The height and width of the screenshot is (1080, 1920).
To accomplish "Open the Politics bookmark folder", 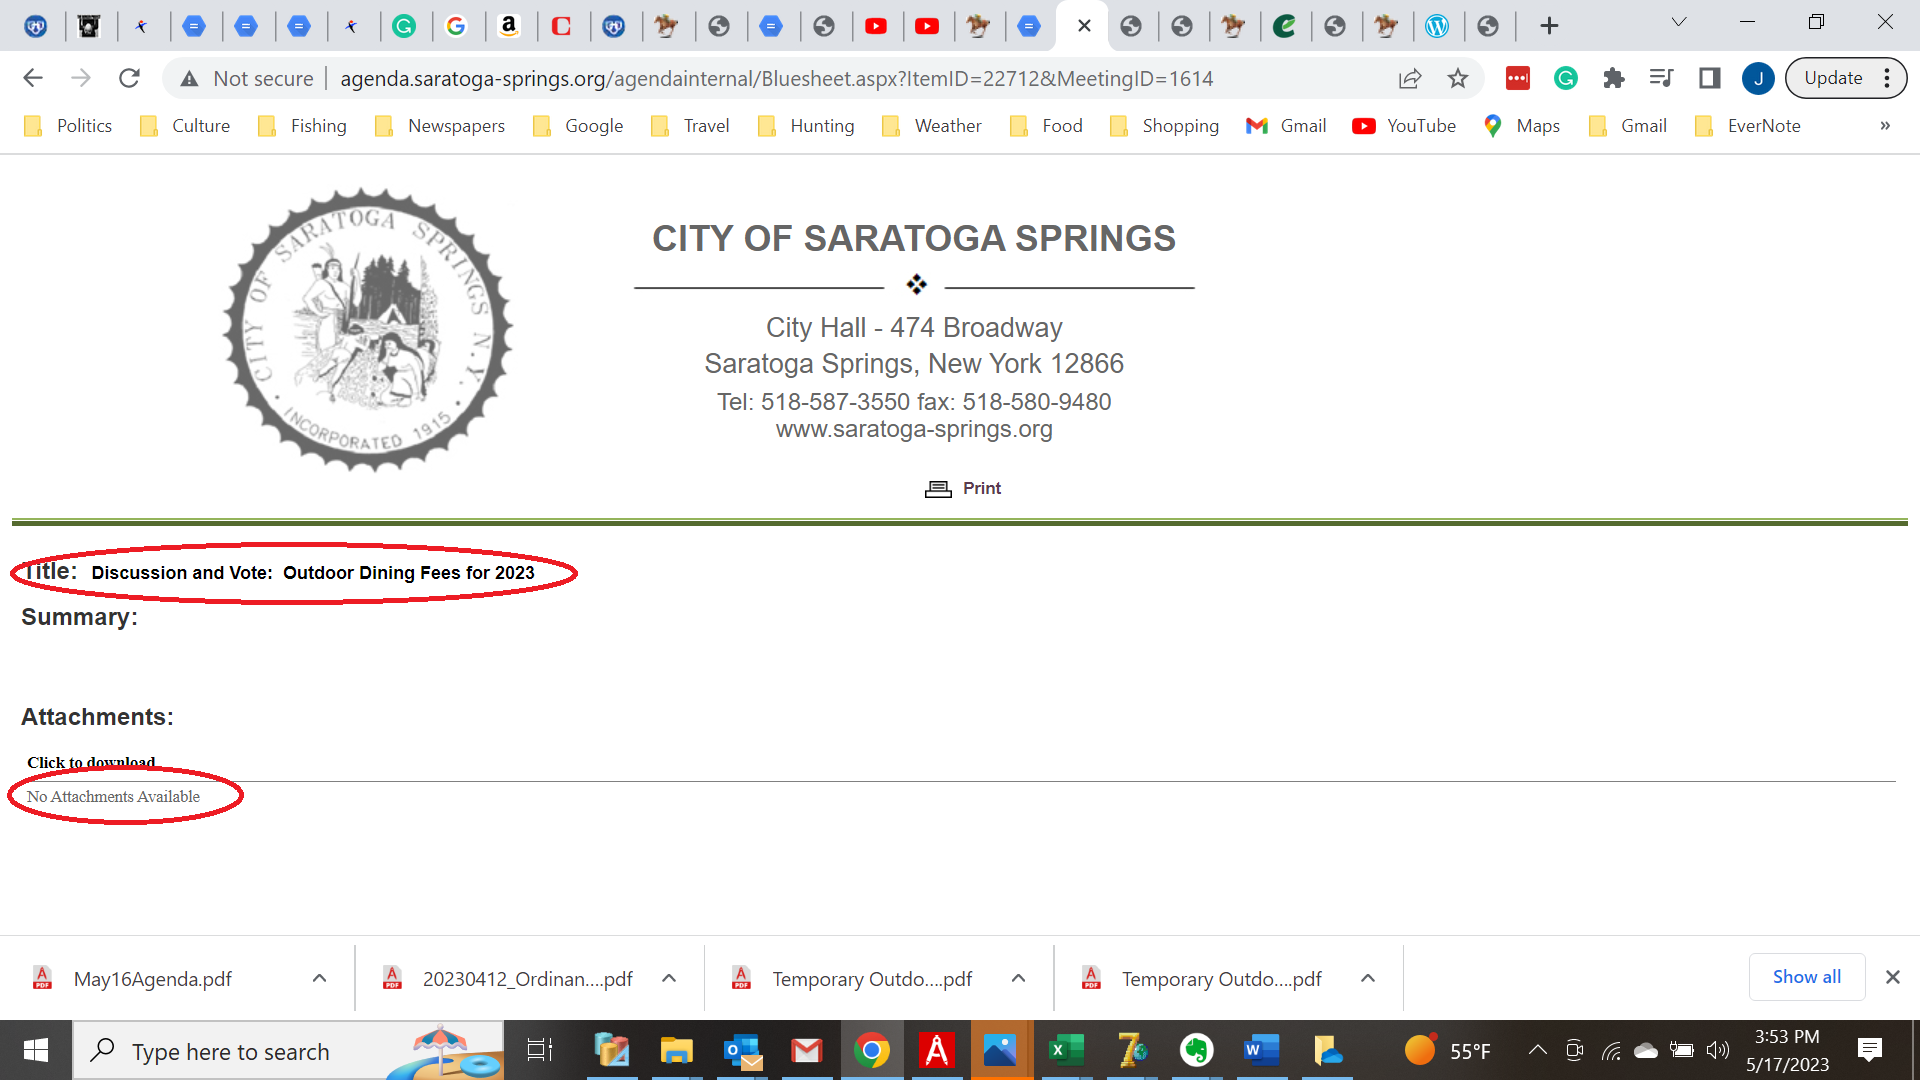I will pyautogui.click(x=68, y=126).
